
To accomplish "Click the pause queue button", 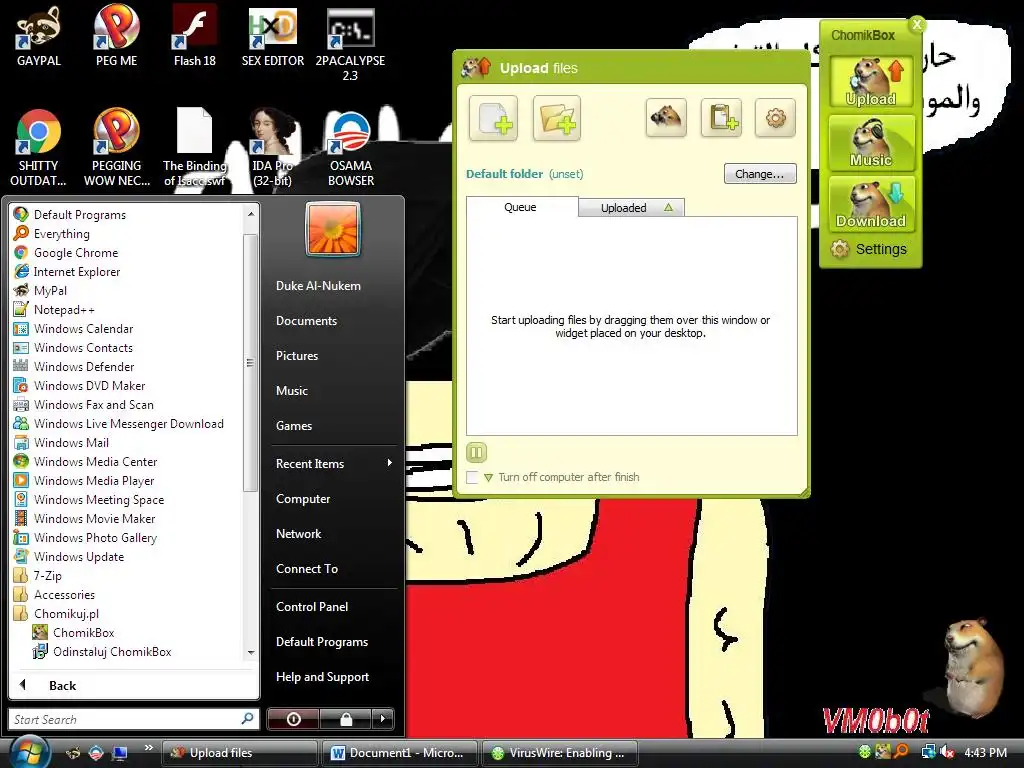I will pyautogui.click(x=476, y=452).
